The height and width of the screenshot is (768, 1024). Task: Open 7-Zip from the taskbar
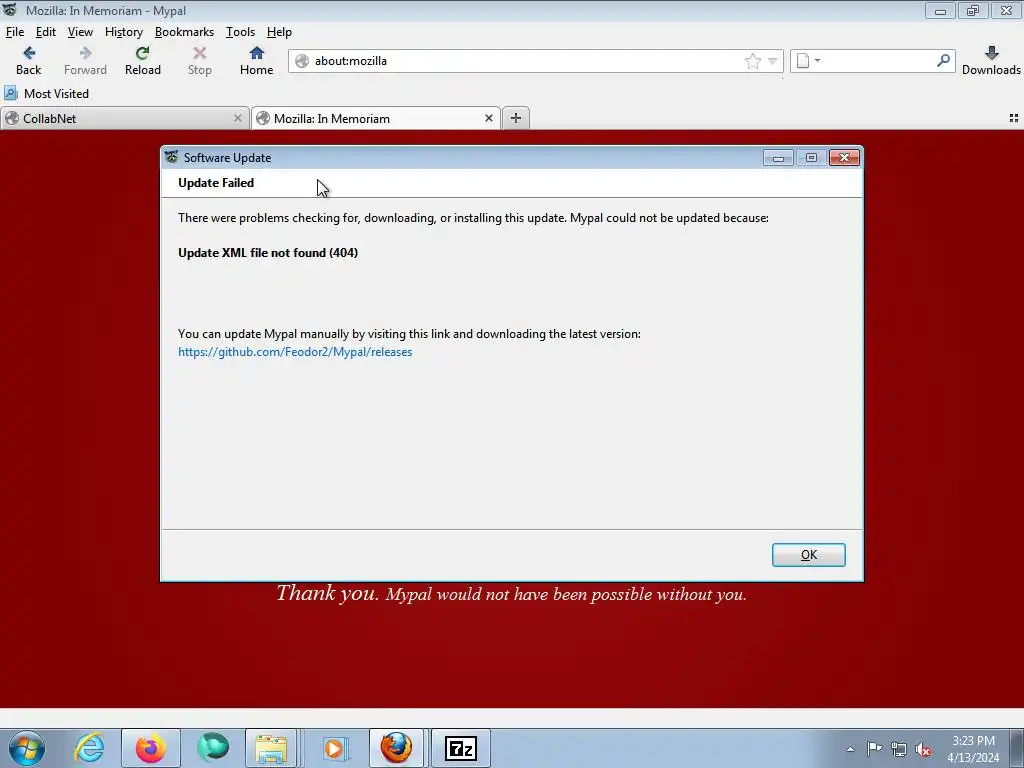pyautogui.click(x=460, y=748)
